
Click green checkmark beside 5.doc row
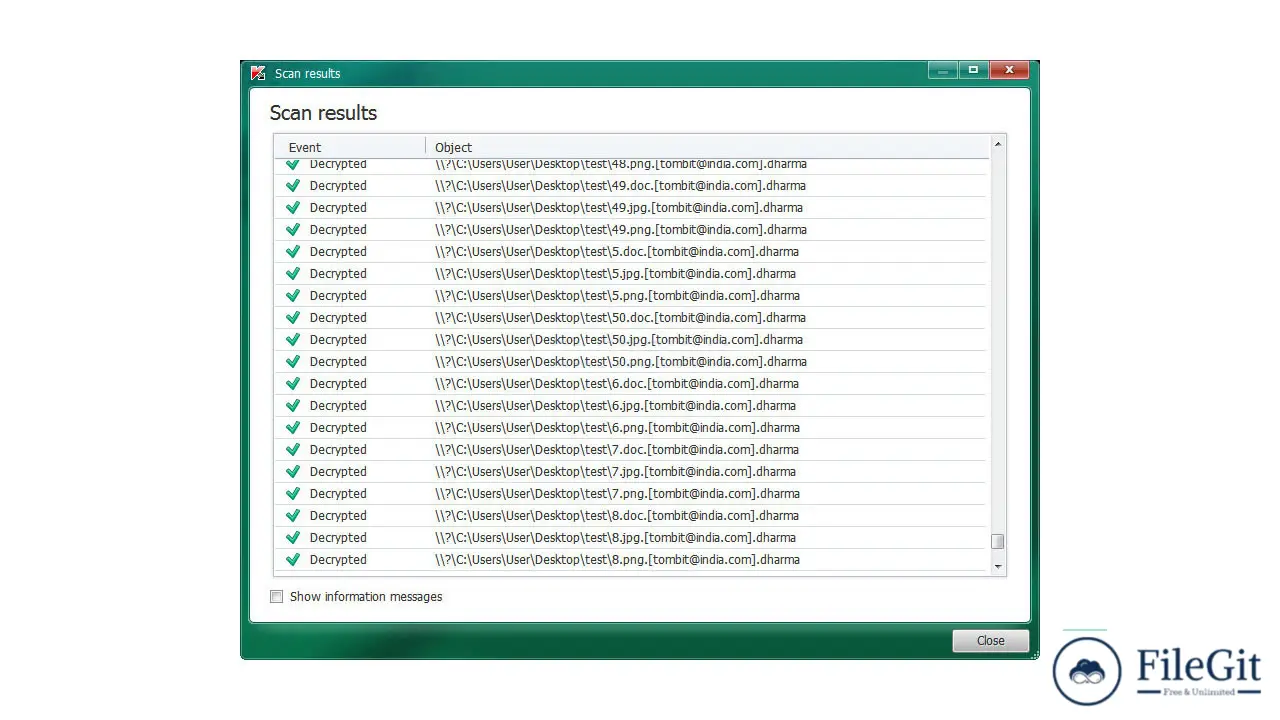tap(293, 251)
